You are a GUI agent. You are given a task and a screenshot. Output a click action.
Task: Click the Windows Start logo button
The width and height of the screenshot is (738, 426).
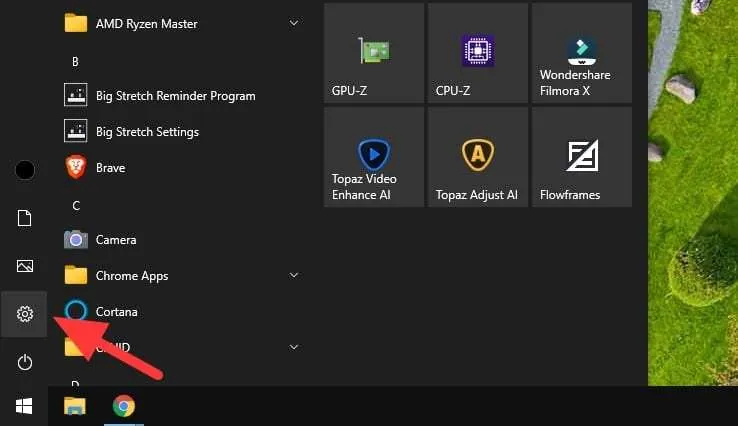point(24,406)
